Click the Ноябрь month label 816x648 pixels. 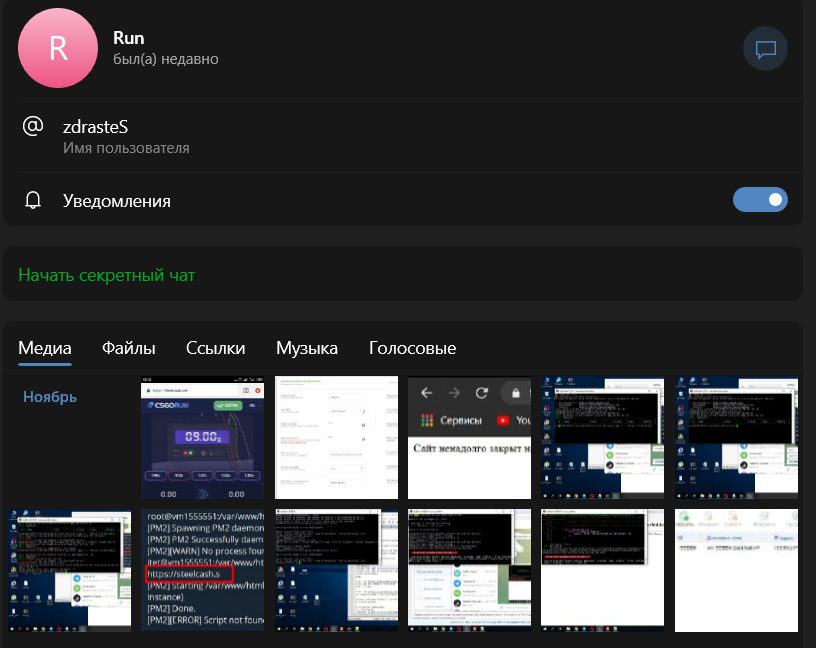tap(50, 397)
